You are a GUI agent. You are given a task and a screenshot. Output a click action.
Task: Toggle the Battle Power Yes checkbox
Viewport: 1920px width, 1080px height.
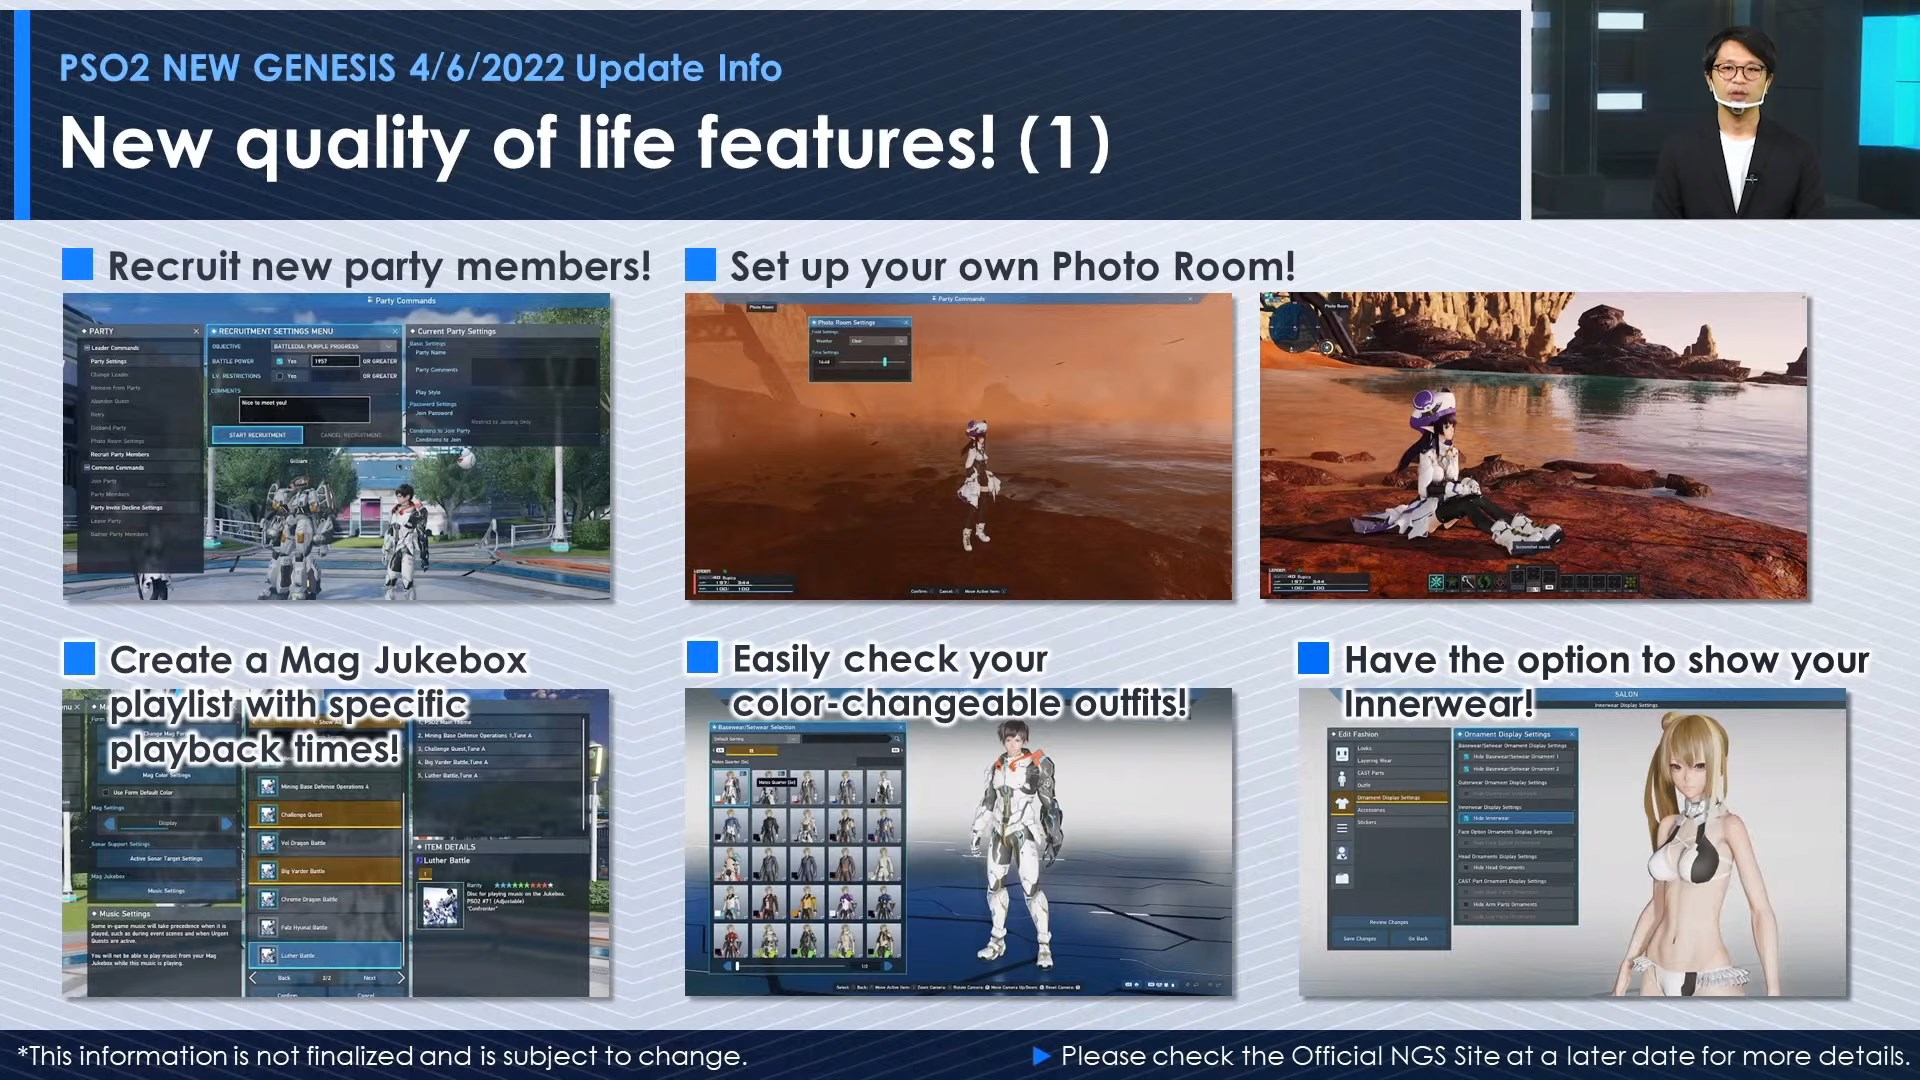click(x=280, y=361)
